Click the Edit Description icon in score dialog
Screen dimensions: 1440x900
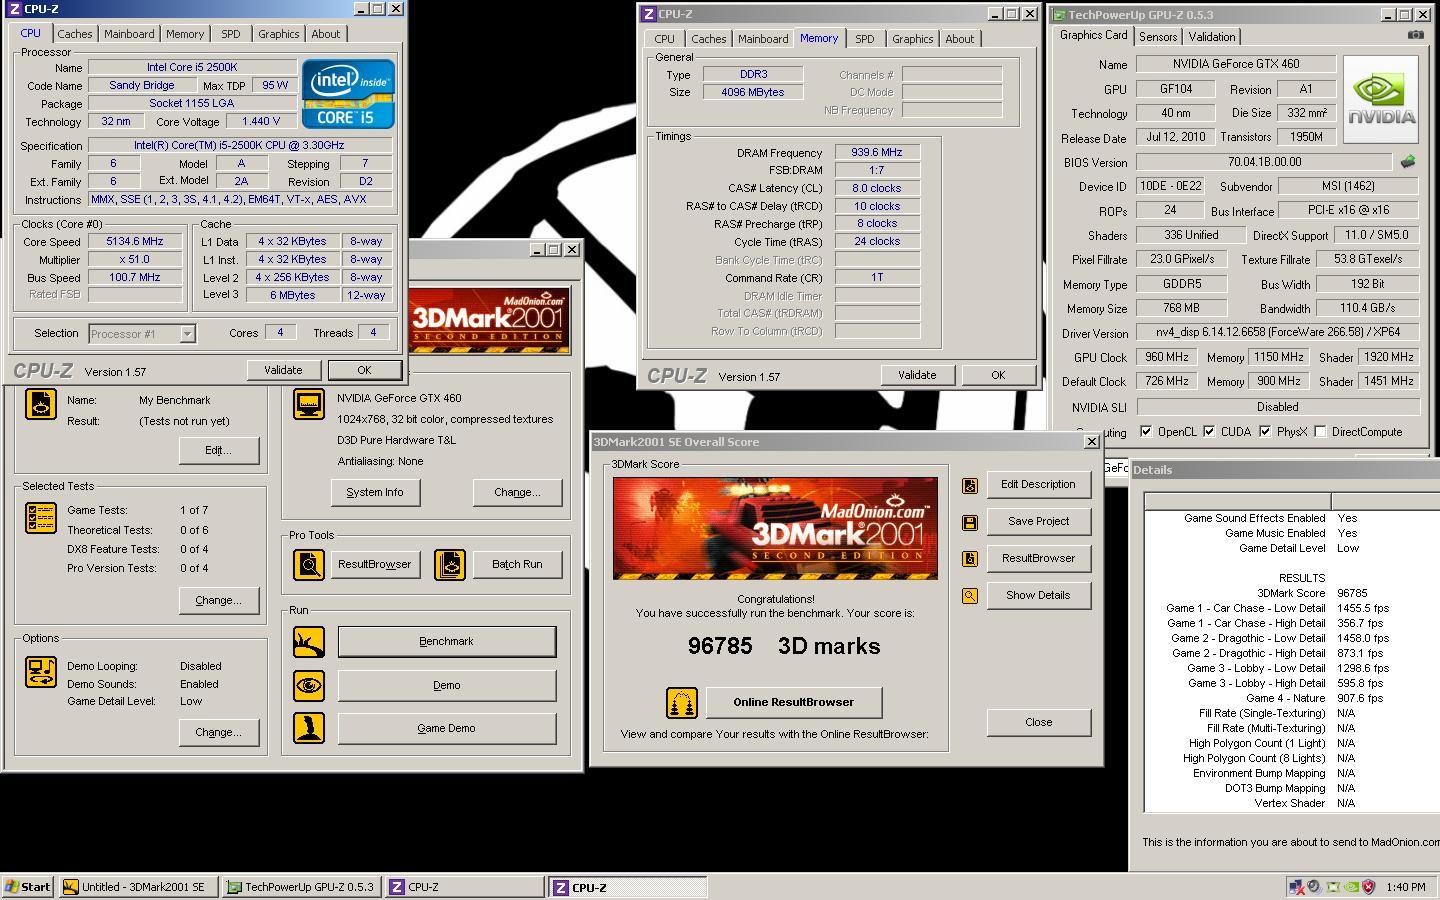(969, 485)
